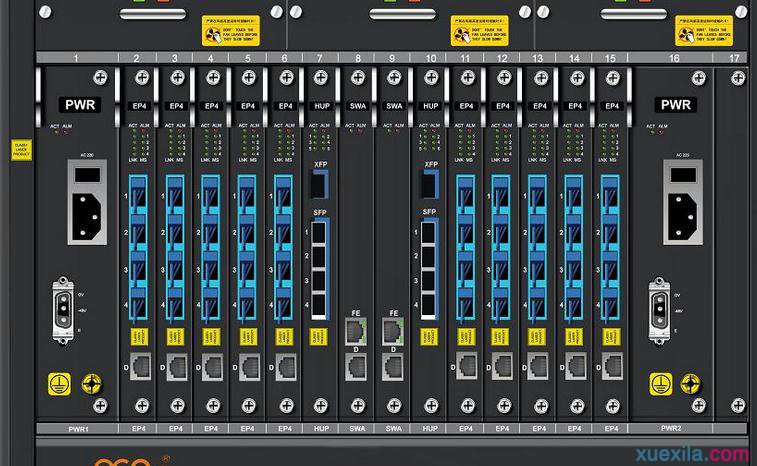Click the PWR2 label at the bottom
The image size is (757, 466).
coord(673,428)
